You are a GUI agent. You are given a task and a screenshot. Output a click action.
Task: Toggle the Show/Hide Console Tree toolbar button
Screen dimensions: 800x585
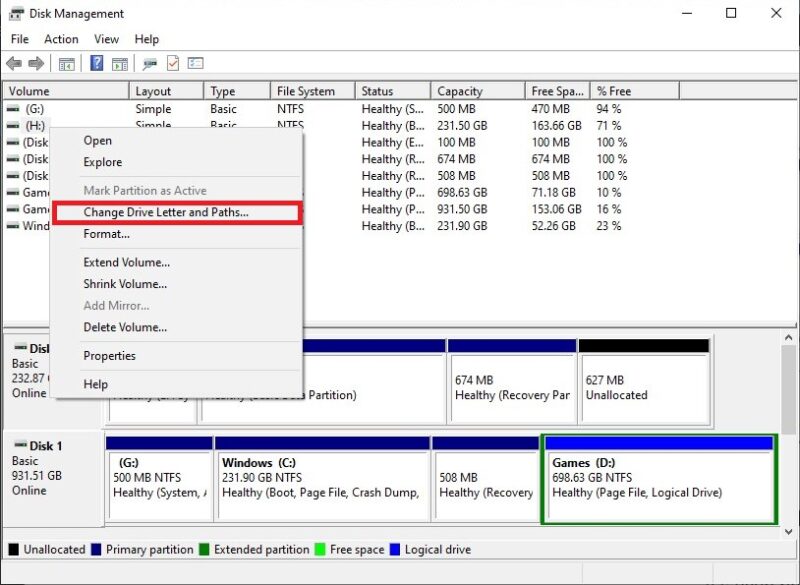[x=66, y=63]
